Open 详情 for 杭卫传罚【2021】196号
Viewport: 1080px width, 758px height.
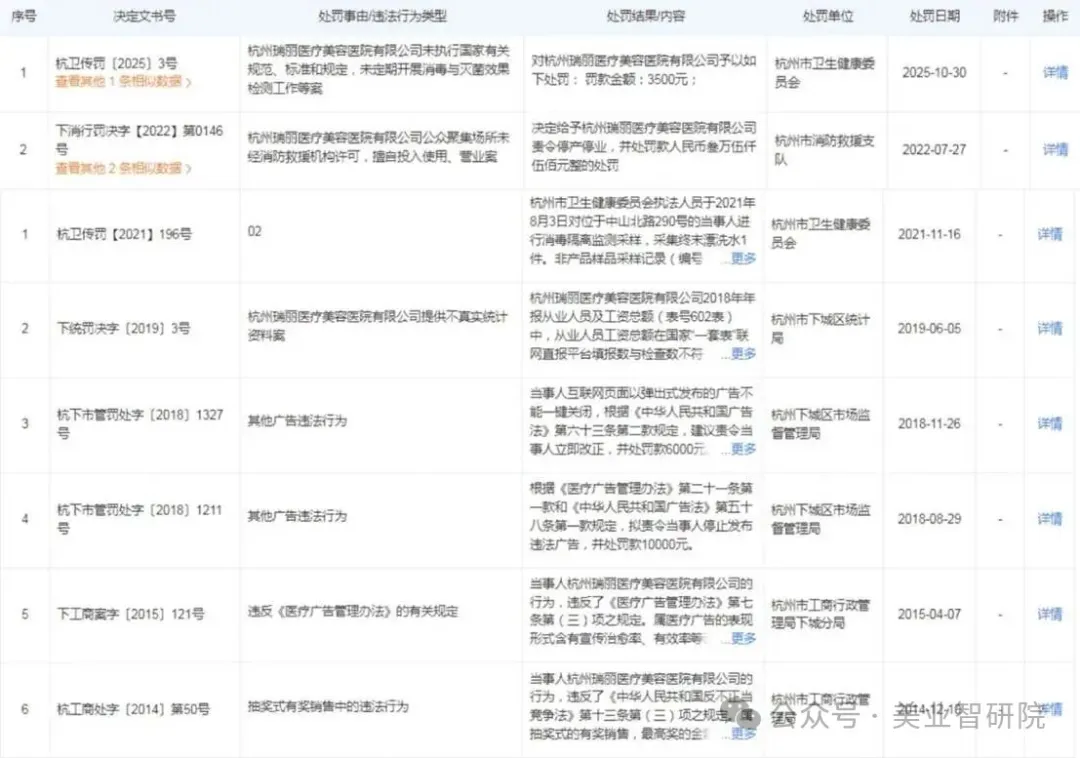(x=1050, y=234)
